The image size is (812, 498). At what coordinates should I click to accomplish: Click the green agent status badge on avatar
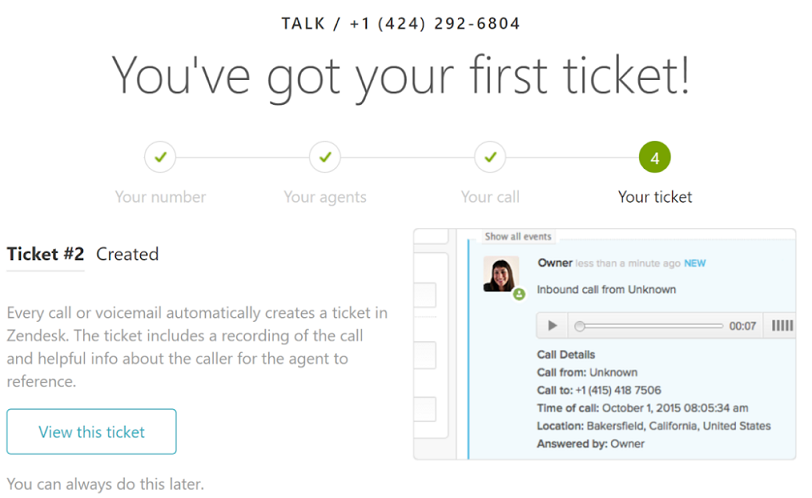point(519,294)
